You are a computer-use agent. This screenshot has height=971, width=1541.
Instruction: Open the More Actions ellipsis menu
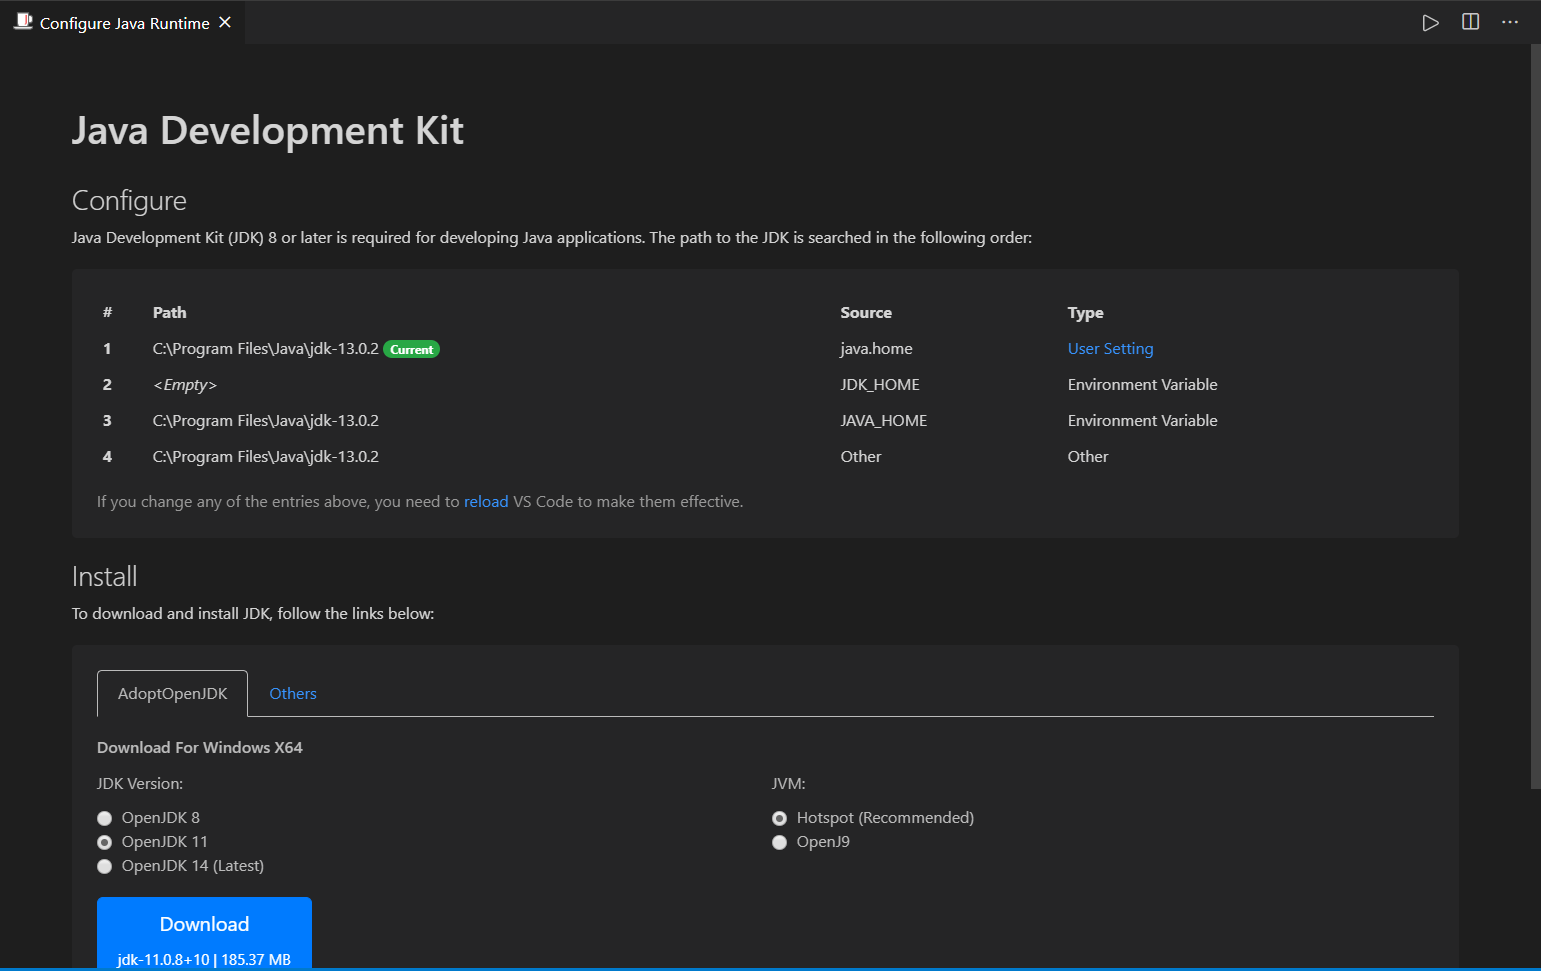click(1510, 22)
